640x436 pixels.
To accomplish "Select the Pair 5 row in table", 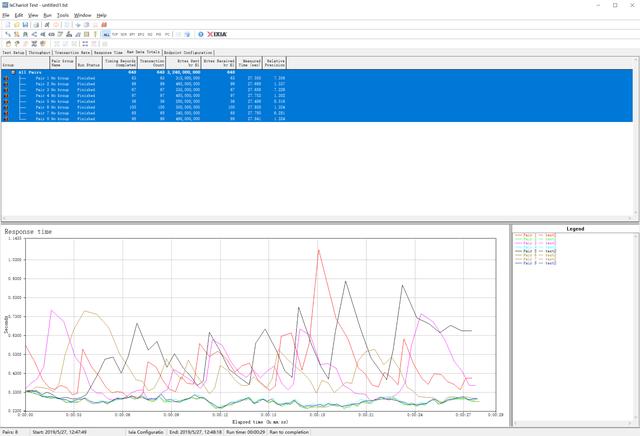I will 150,101.
